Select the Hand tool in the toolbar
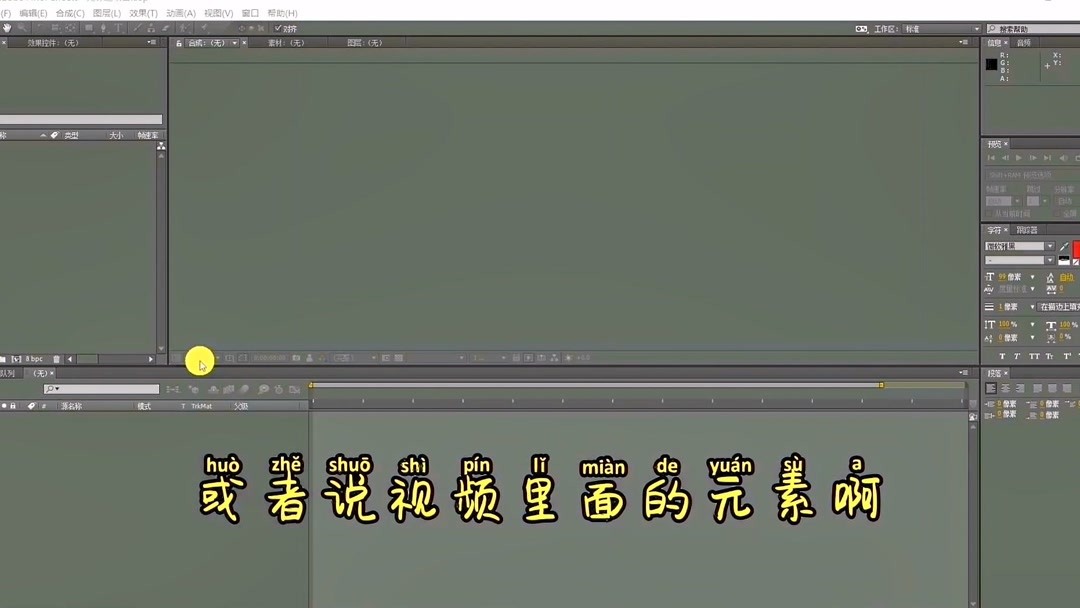 tap(8, 28)
